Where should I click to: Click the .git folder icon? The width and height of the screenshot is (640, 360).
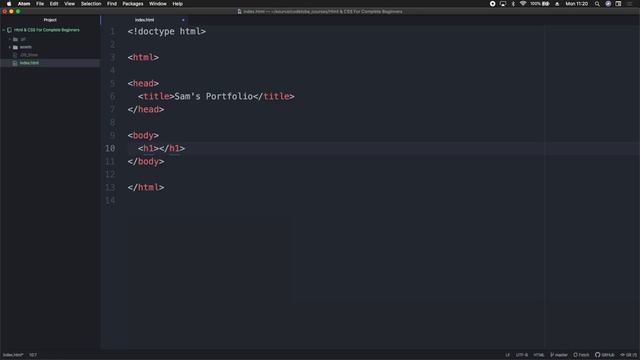[x=15, y=39]
